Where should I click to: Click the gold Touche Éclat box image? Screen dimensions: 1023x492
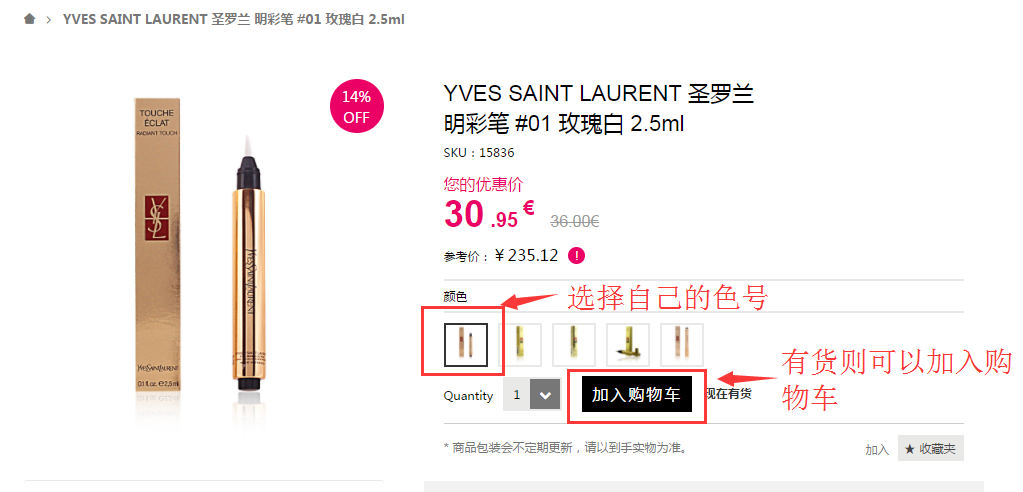(x=157, y=245)
